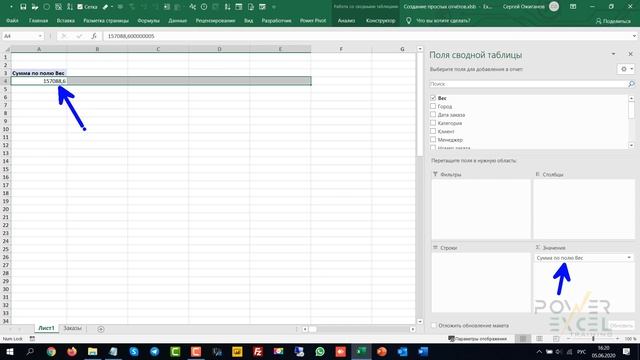Open FileZilla from taskbar
Screen dimensions: 640x360
[x=258, y=351]
